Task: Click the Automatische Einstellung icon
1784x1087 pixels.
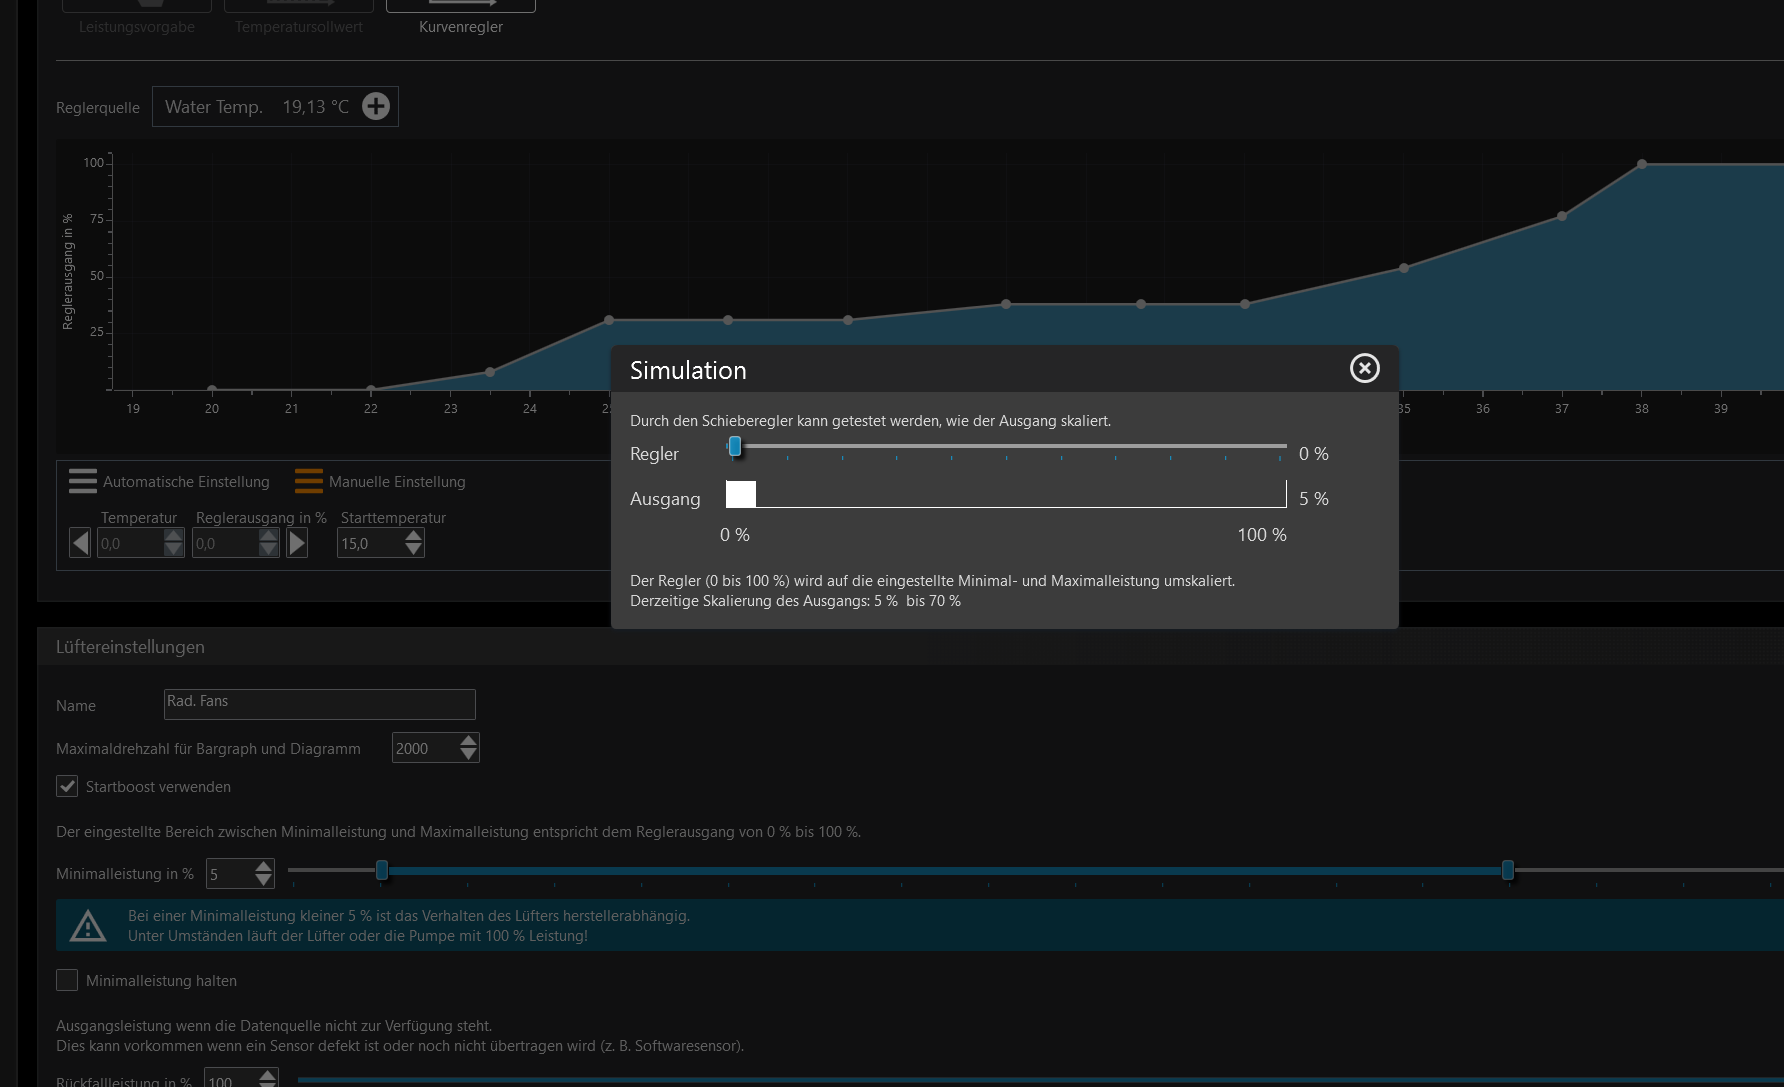Action: coord(83,481)
